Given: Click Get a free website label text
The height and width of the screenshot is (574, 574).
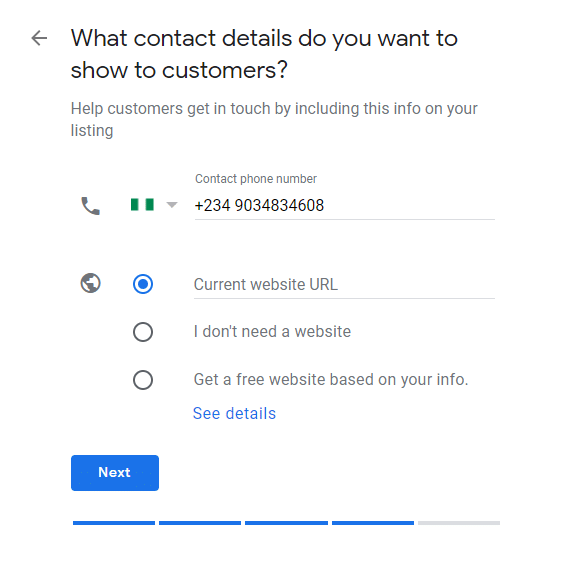Looking at the screenshot, I should point(331,380).
